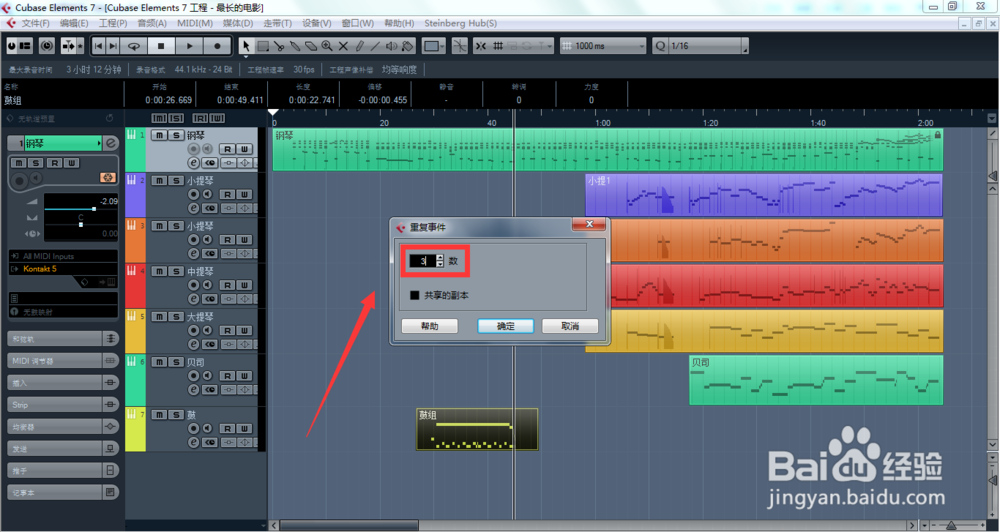Expand the MIDI 调节器 inspector section

click(62, 361)
